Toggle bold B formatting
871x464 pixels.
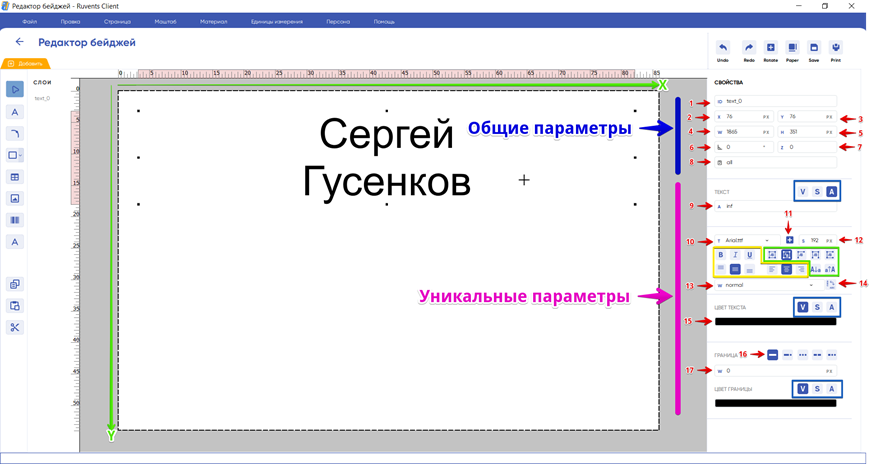(720, 255)
